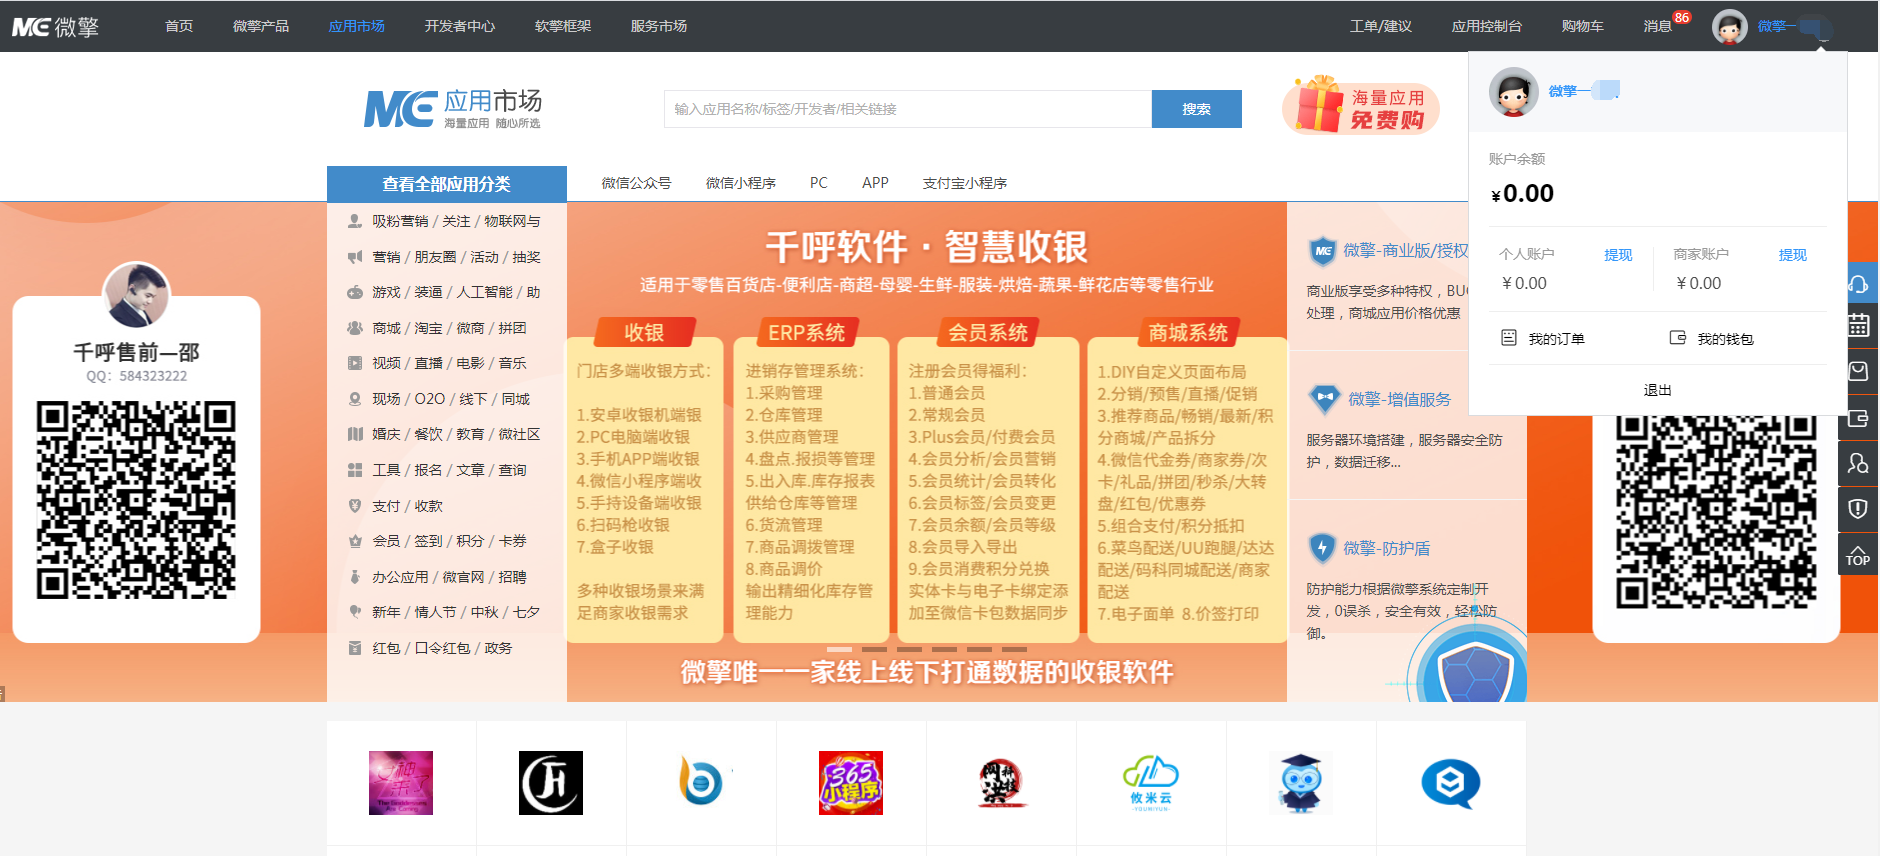Click 退出 to log out
Screen dimensions: 1880x856
tap(1658, 390)
